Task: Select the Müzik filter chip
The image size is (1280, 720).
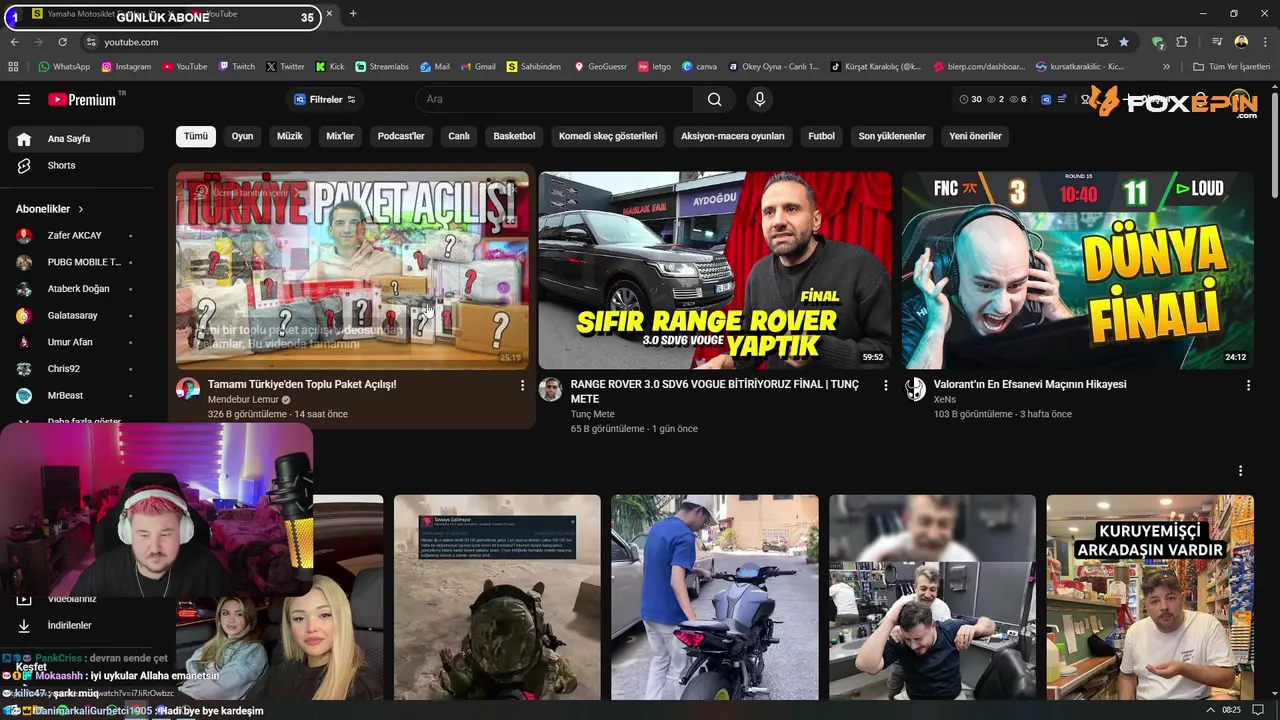Action: tap(289, 136)
